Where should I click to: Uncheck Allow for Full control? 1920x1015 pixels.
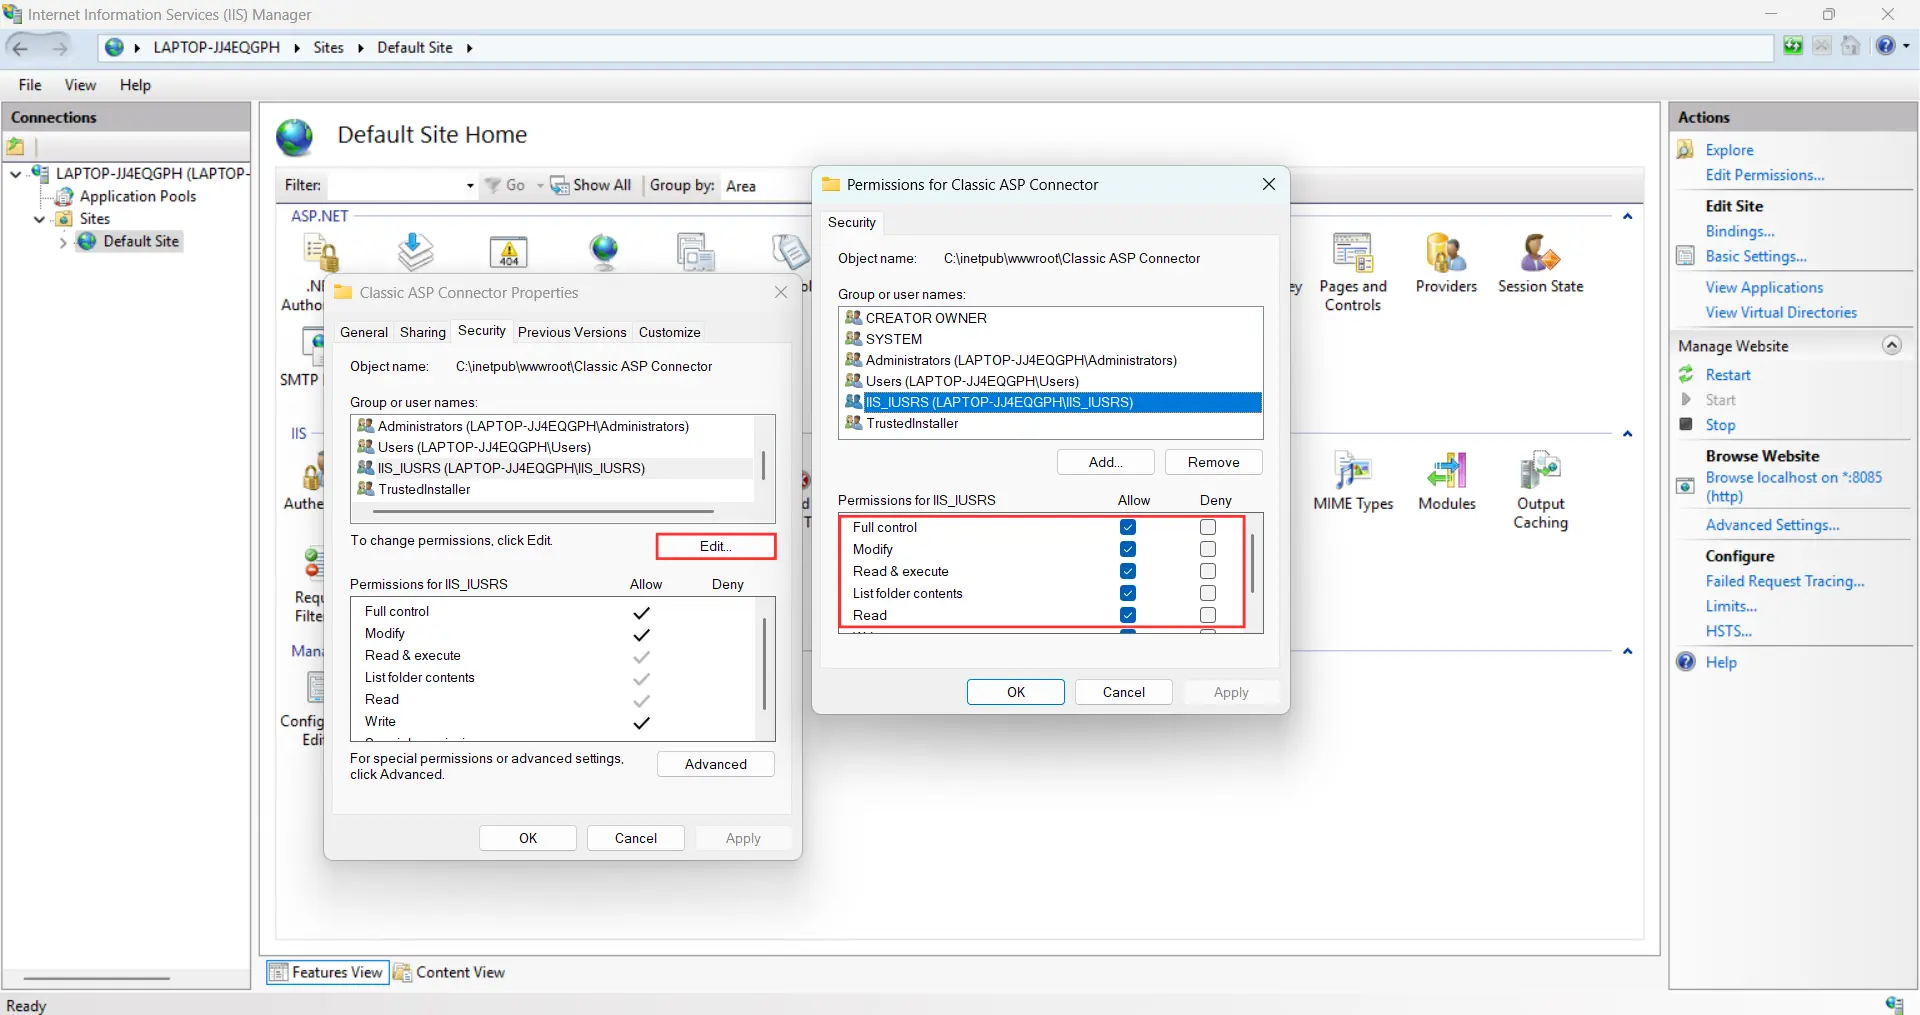[1128, 527]
